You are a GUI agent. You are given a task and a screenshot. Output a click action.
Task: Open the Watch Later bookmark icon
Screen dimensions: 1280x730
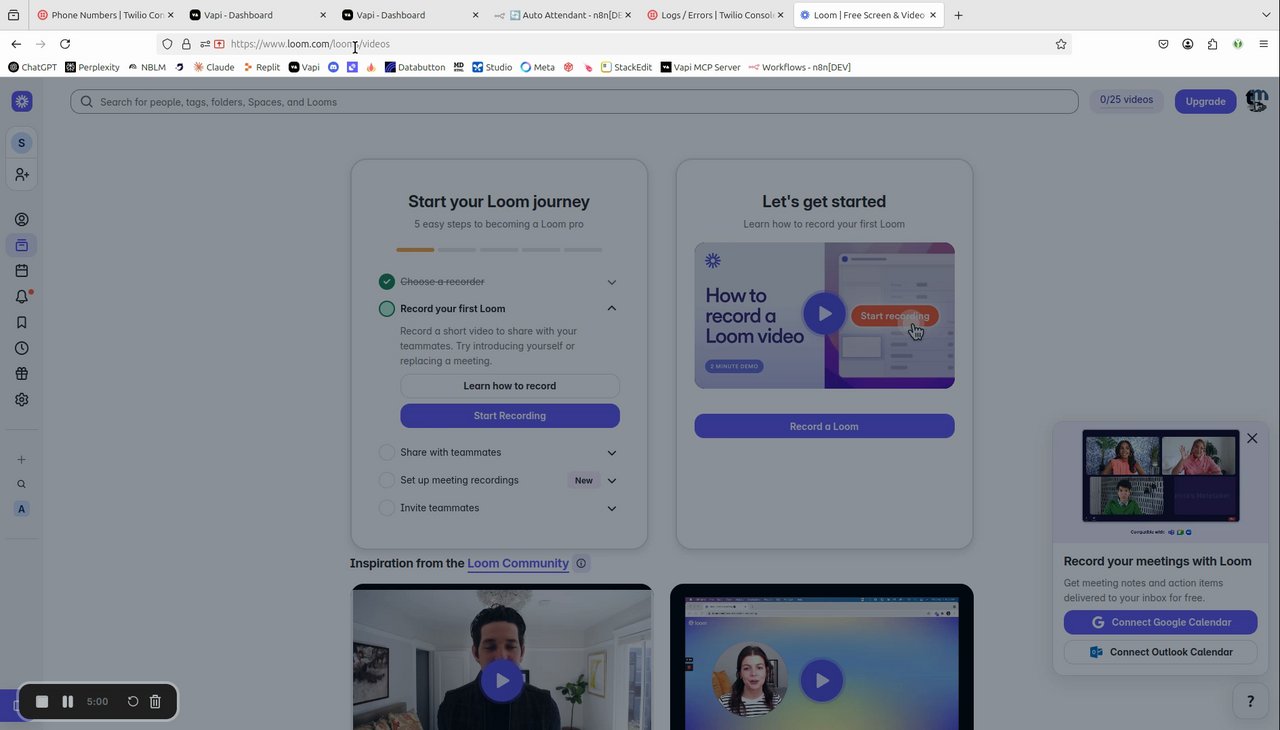22,322
